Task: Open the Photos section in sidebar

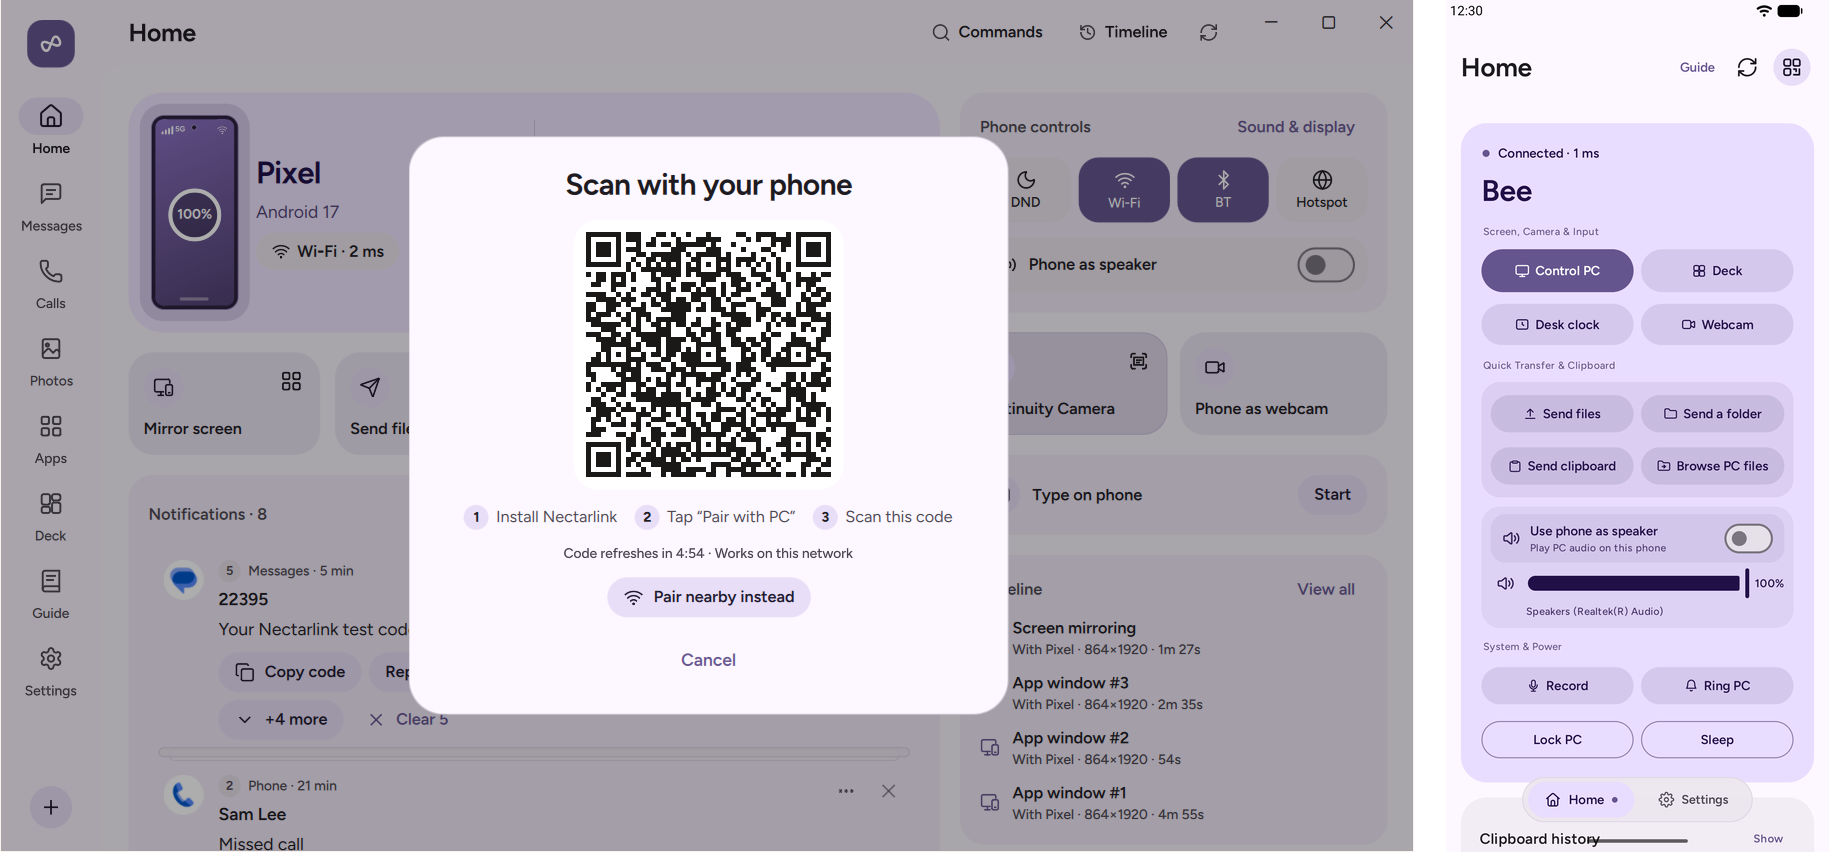Action: tap(51, 362)
